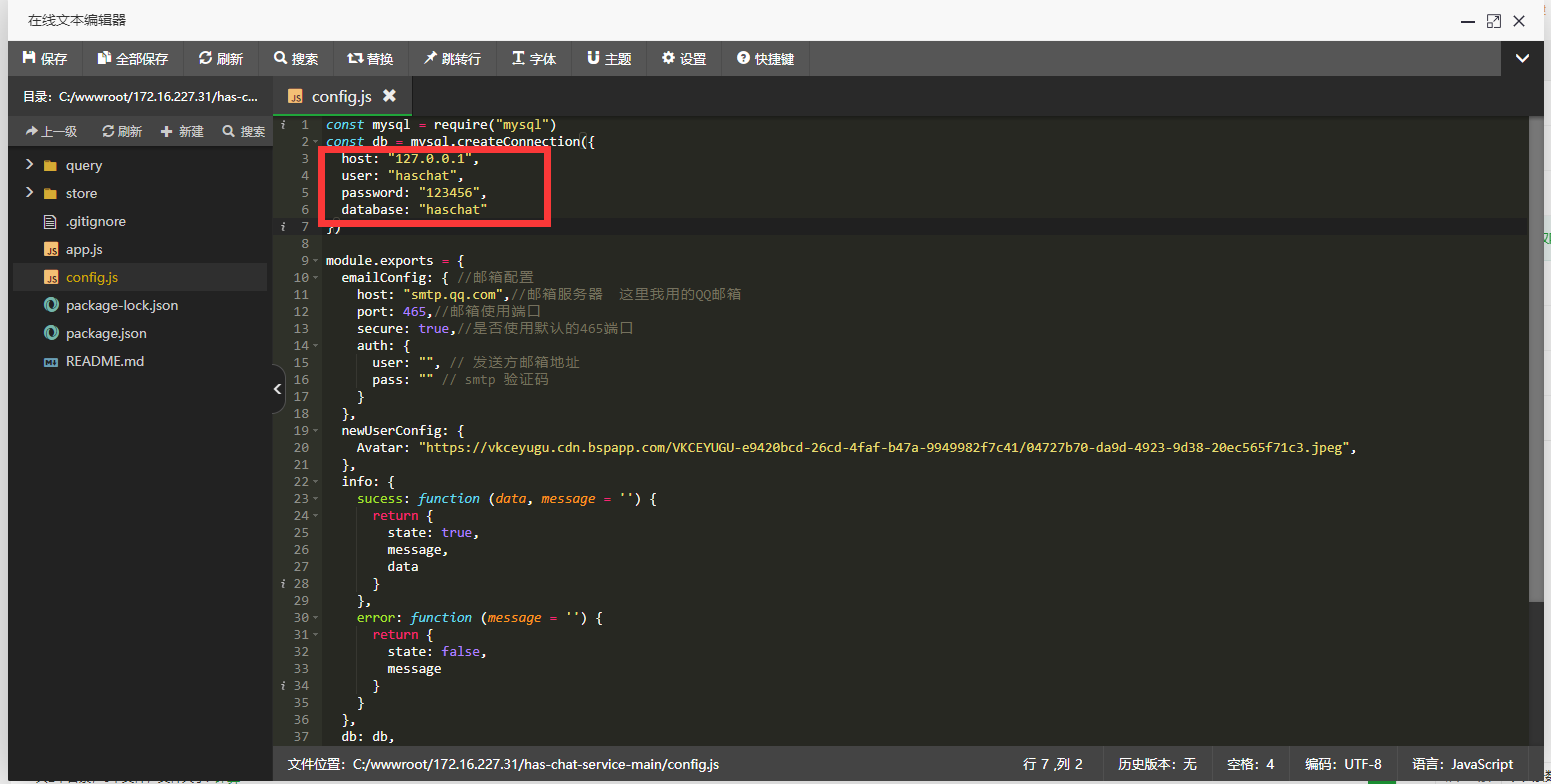Open the 主题 theme menu

[x=610, y=59]
